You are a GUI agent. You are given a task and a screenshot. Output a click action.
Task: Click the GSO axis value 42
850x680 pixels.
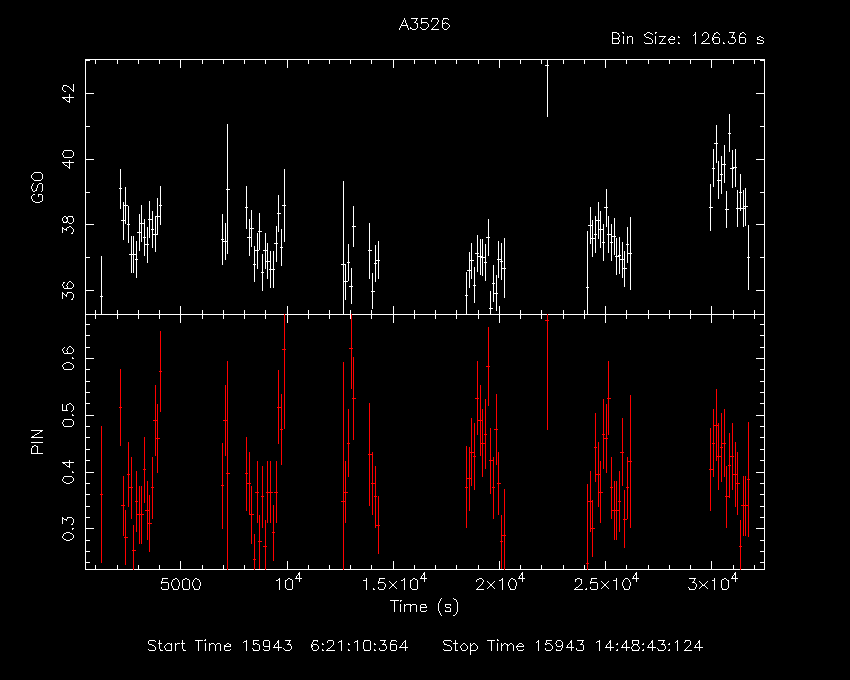(69, 94)
